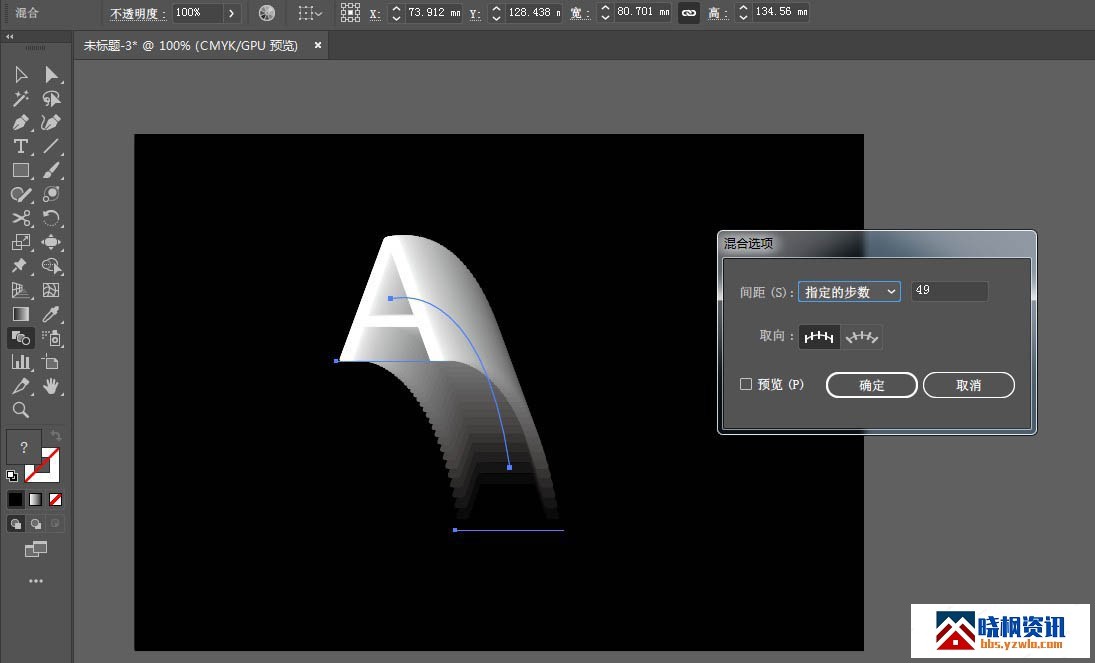Select the Zoom magnifier tool

20,410
